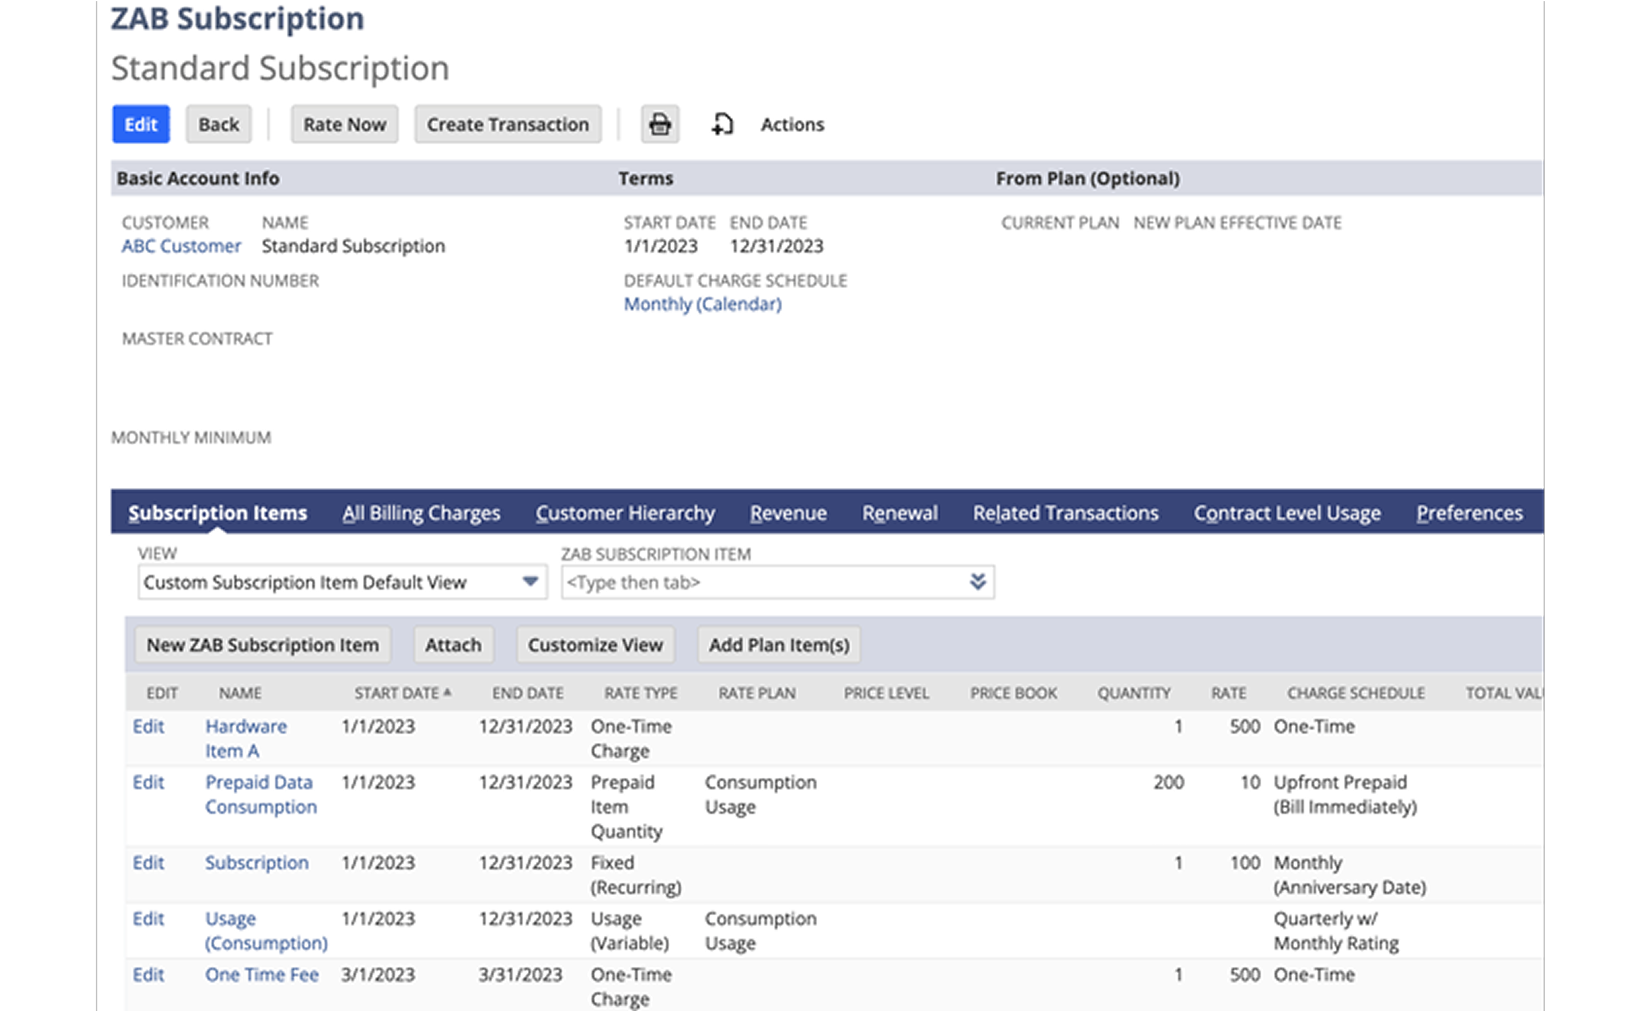
Task: Open the Hardware Item A link
Action: click(x=246, y=739)
